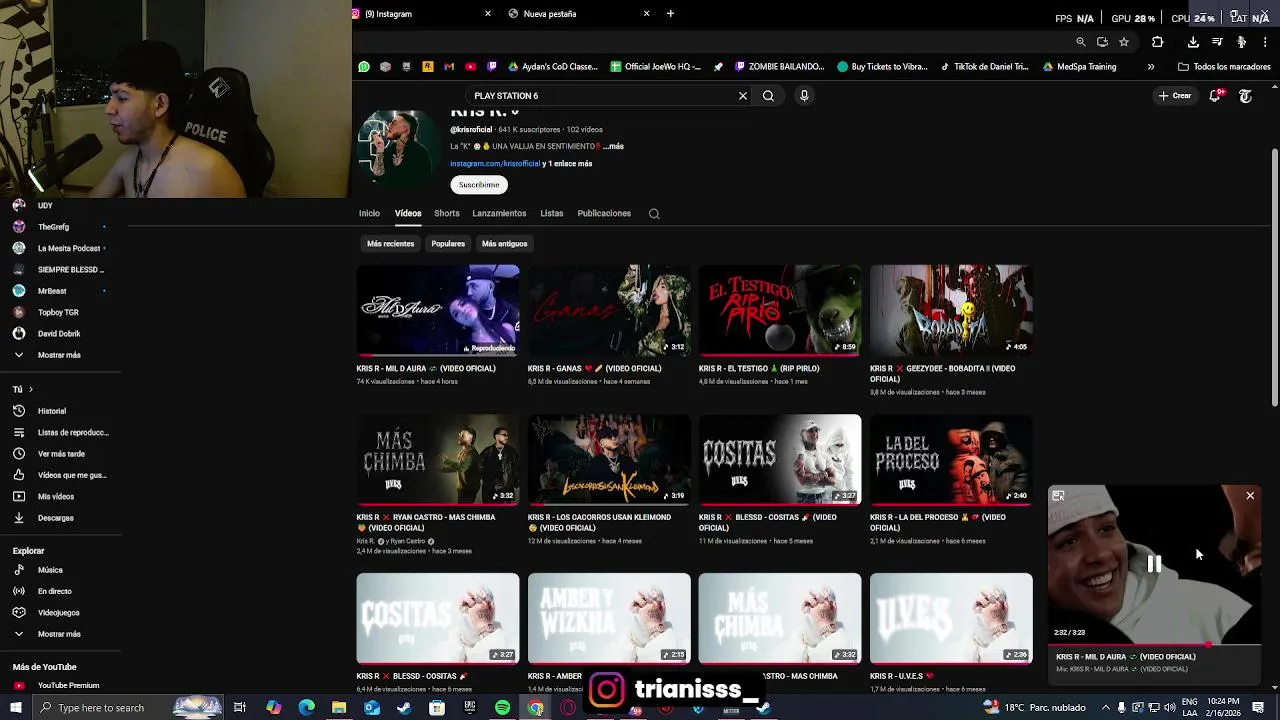Close the Instagram browser tab

(x=488, y=14)
